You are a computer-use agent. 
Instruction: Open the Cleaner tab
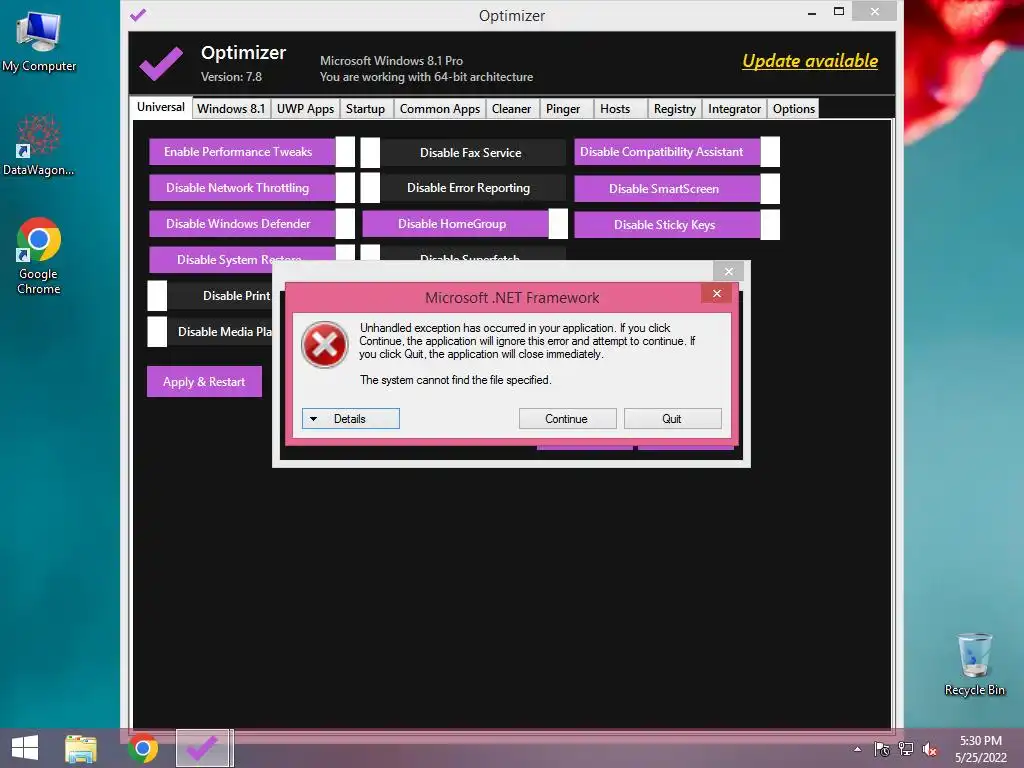(511, 108)
